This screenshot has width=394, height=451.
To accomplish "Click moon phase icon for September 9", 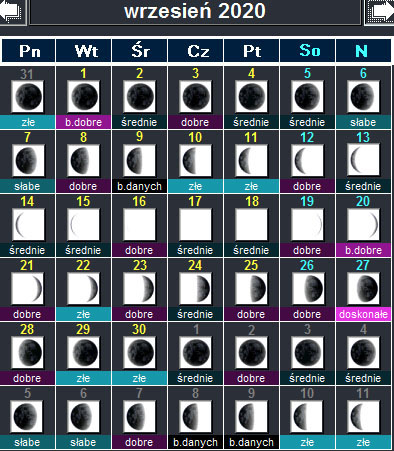I will [x=139, y=161].
